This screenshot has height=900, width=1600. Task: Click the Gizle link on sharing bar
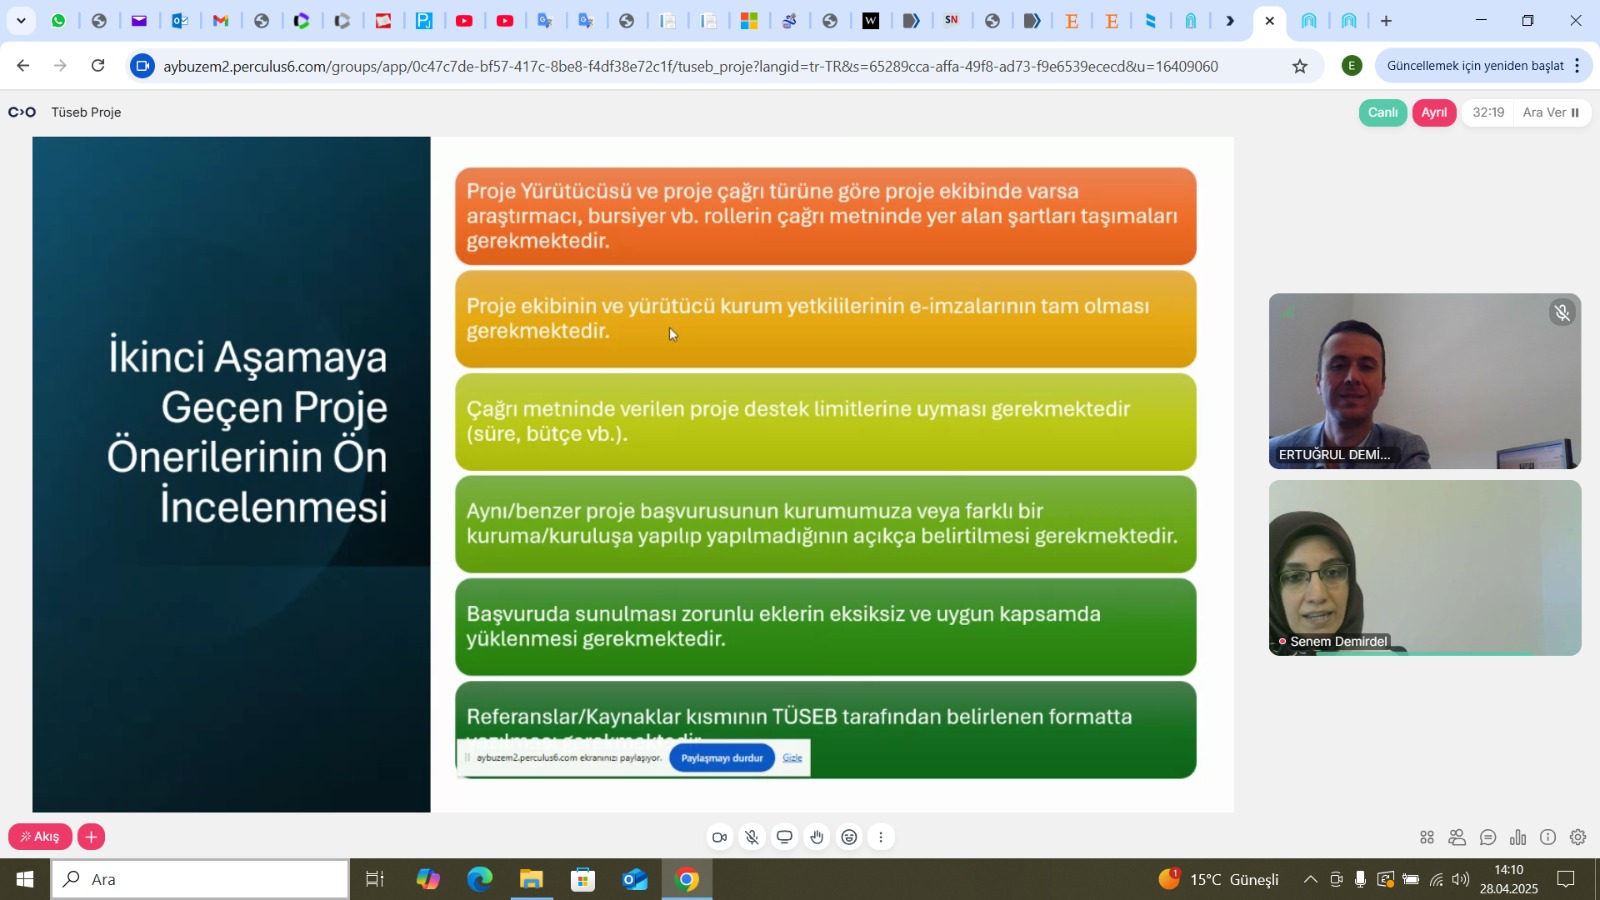[792, 758]
